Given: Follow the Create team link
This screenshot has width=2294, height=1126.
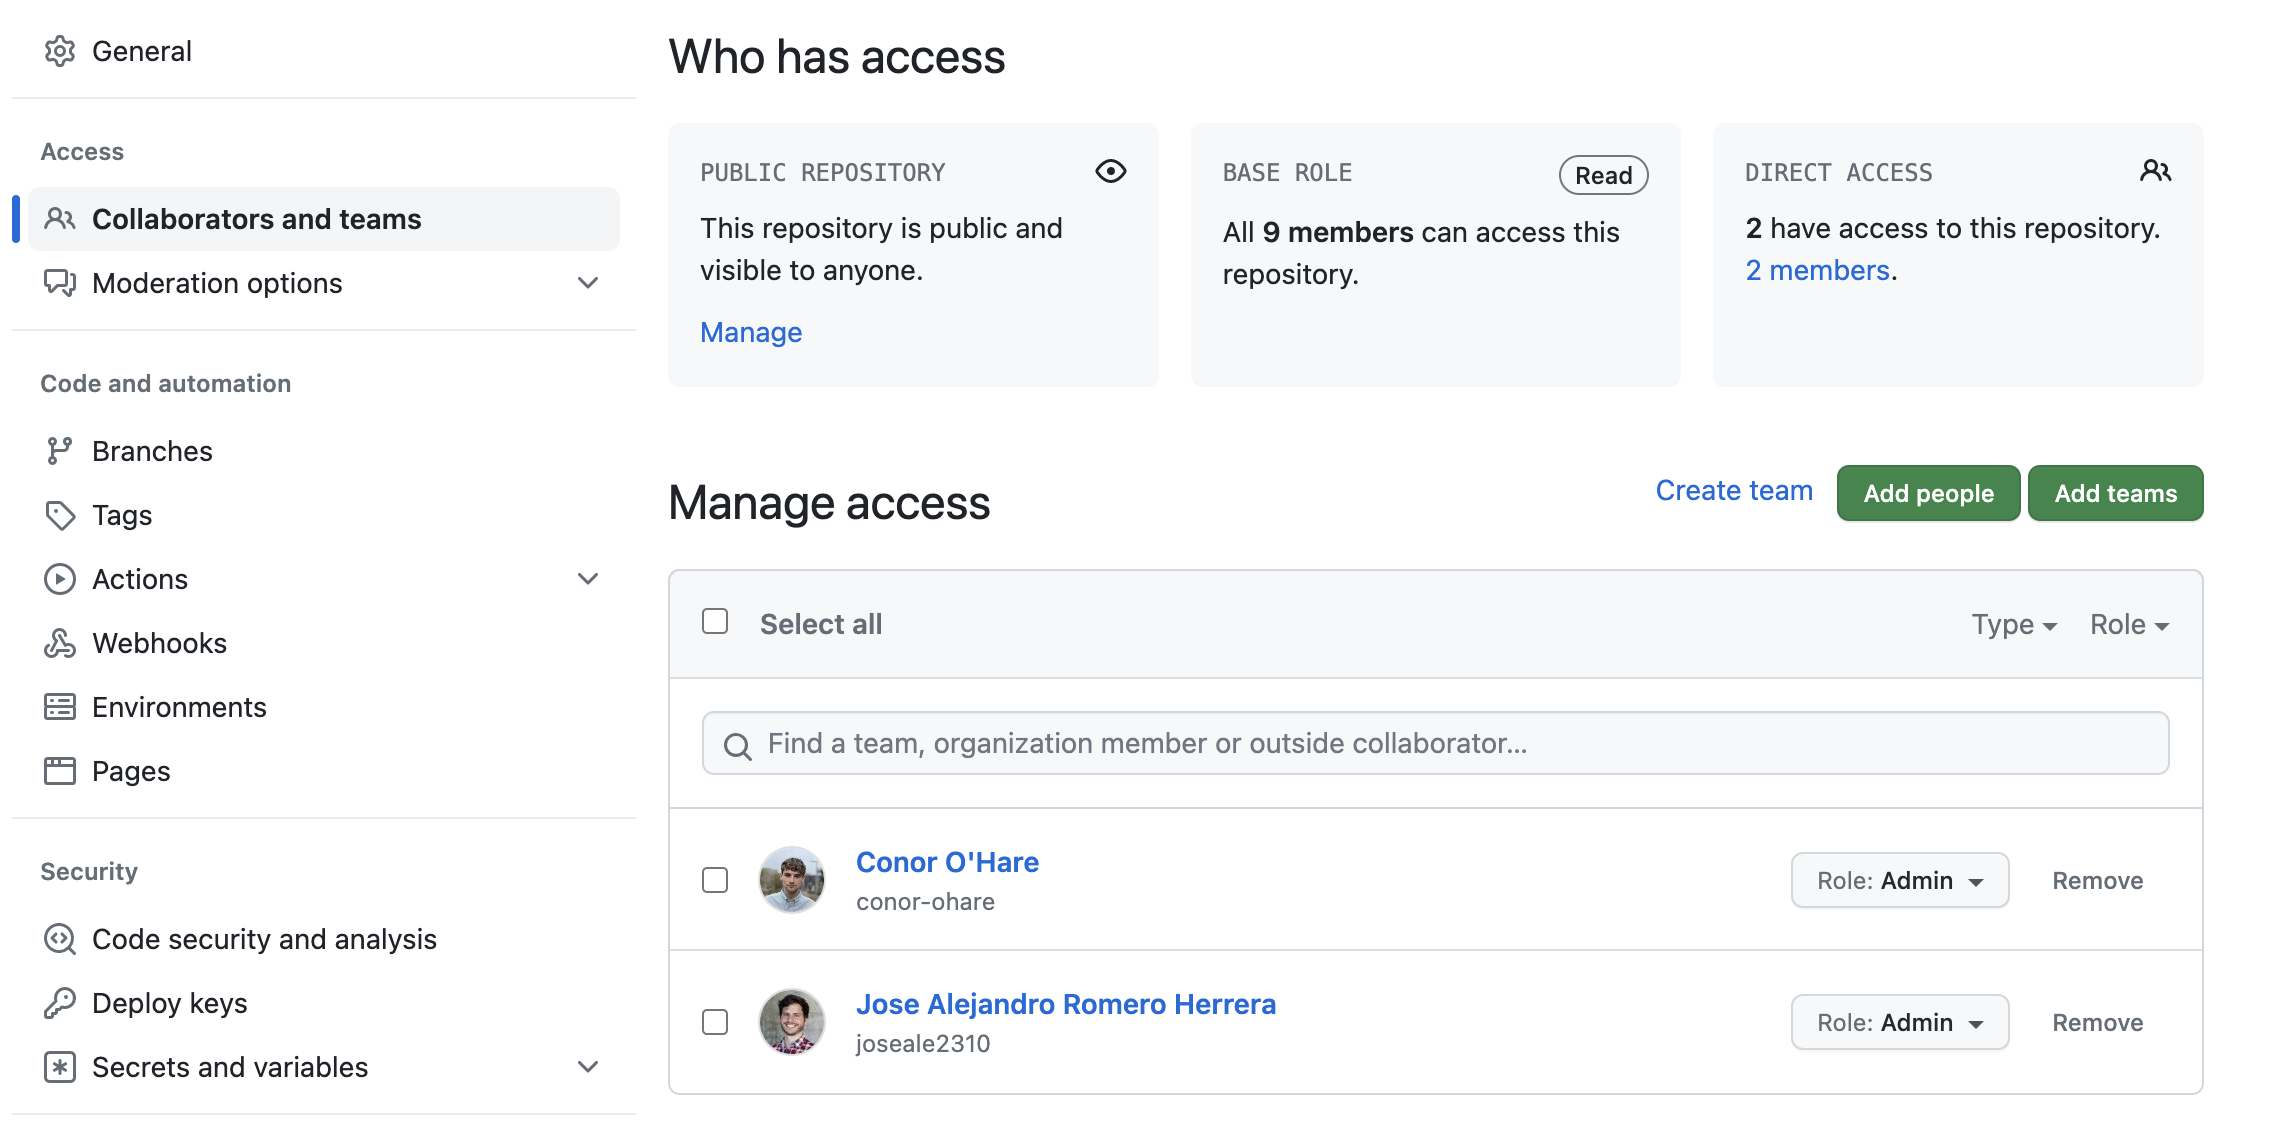Looking at the screenshot, I should click(x=1733, y=491).
